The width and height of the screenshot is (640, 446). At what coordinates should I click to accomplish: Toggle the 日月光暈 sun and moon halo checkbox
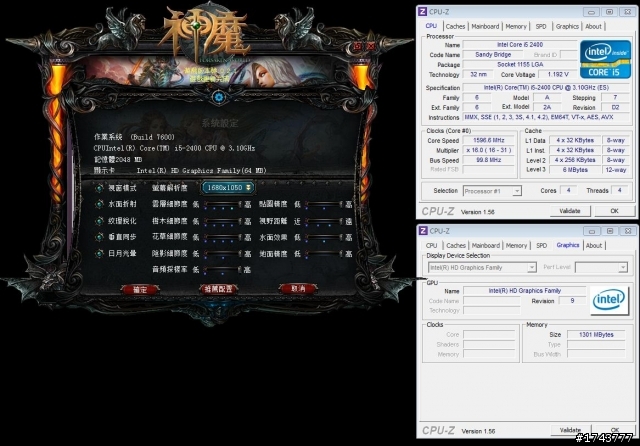point(99,254)
